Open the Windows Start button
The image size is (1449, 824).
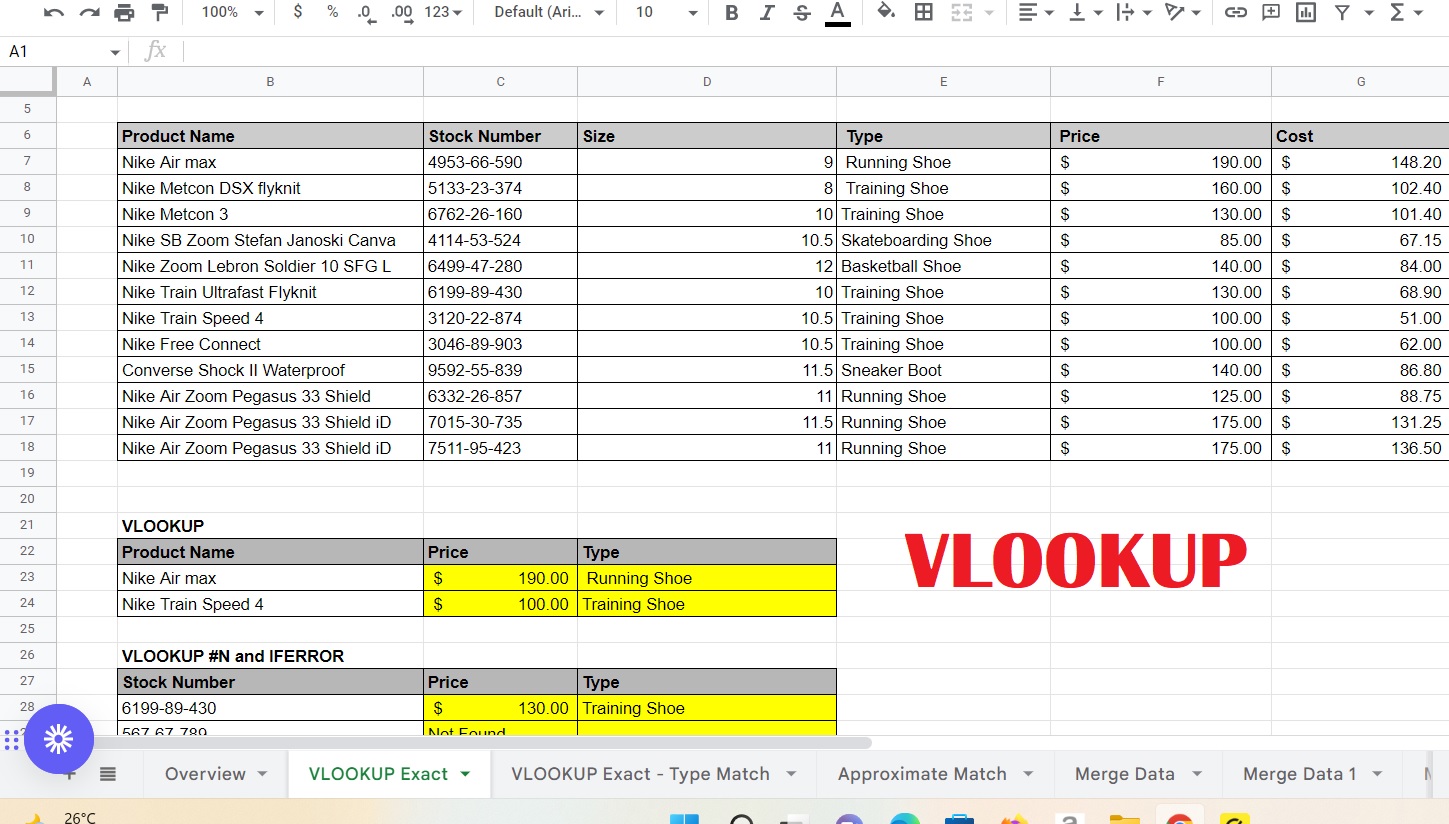coord(684,819)
